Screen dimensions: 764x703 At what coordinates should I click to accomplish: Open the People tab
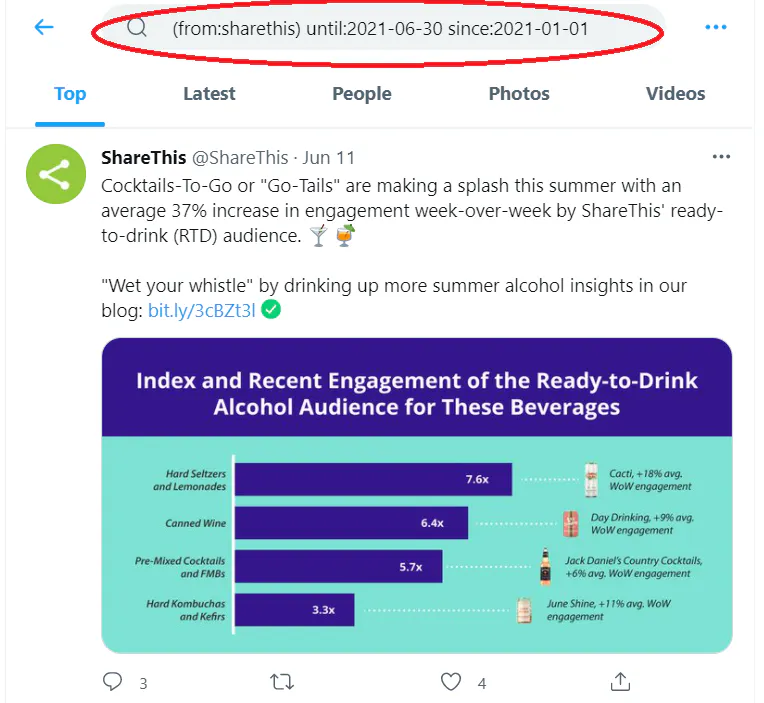coord(361,94)
